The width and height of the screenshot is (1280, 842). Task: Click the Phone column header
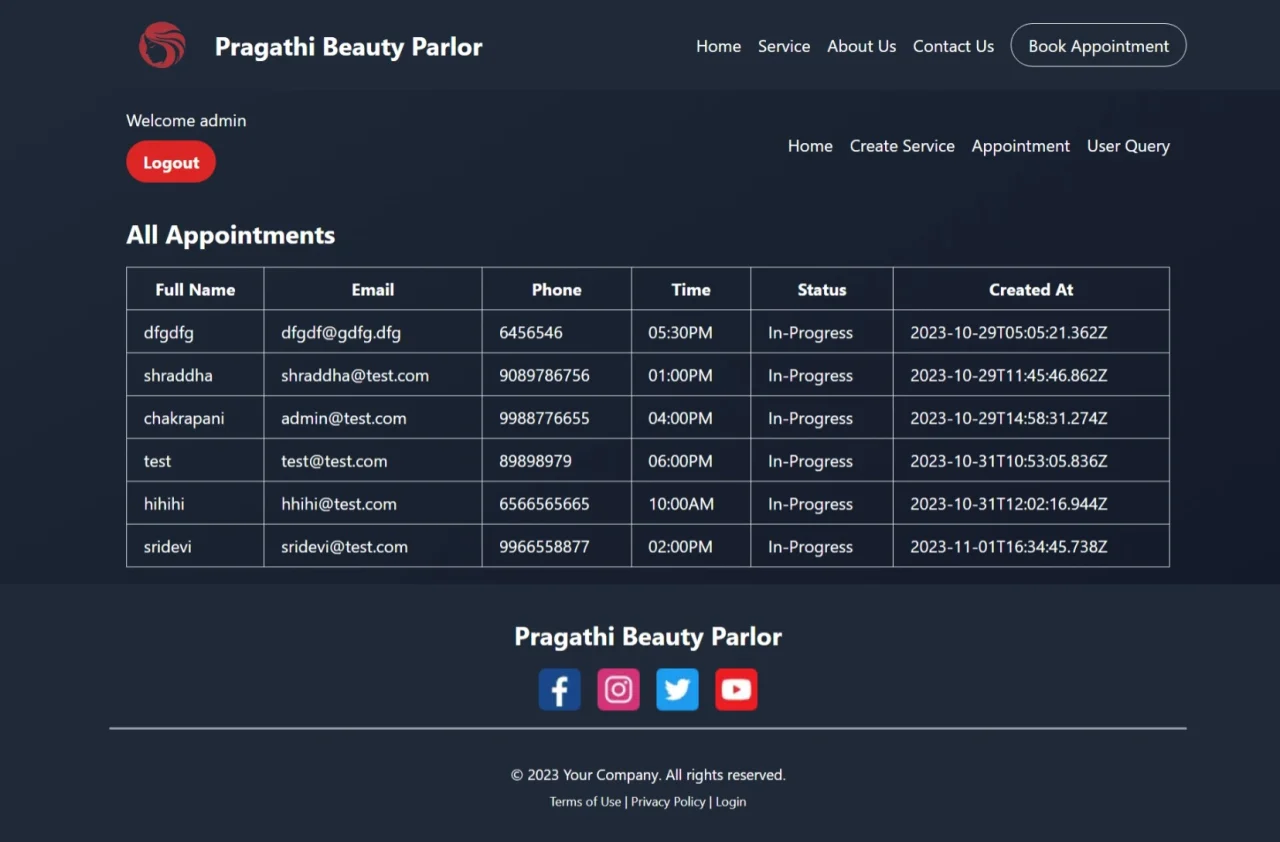click(556, 290)
